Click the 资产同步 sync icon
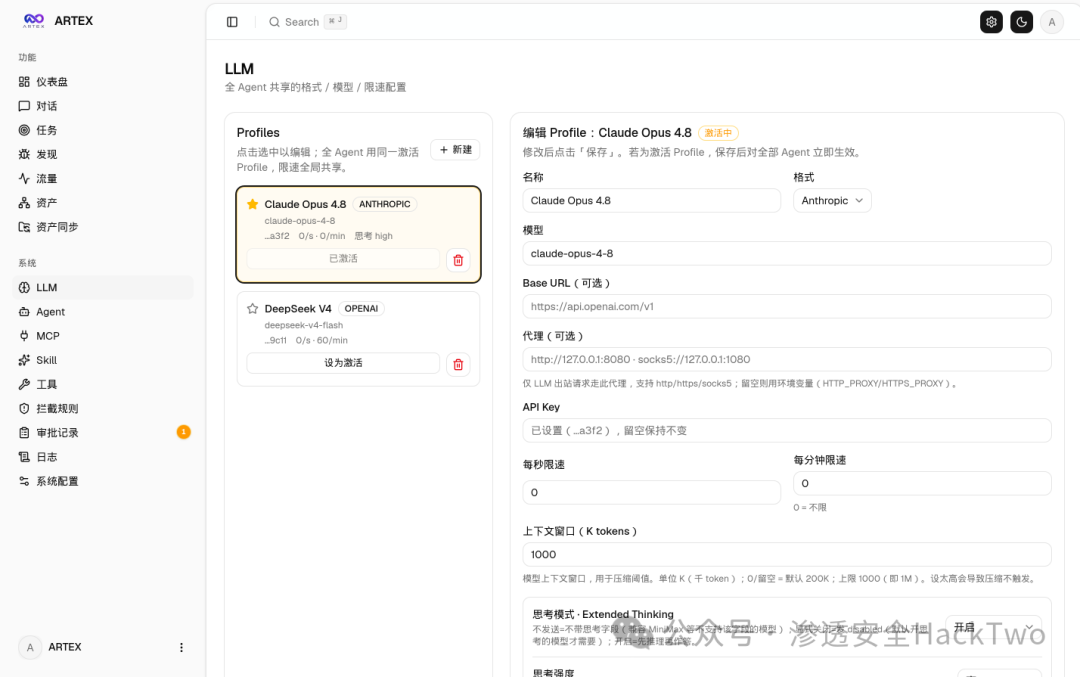Viewport: 1080px width, 677px height. (x=24, y=227)
